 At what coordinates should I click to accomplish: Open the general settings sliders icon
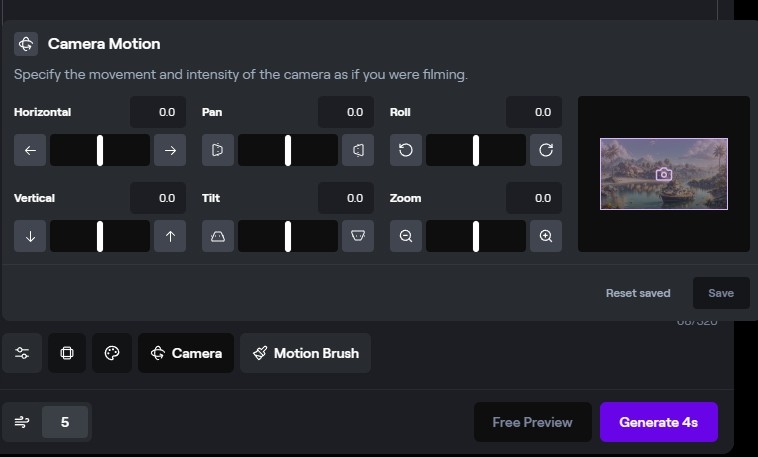(x=22, y=353)
